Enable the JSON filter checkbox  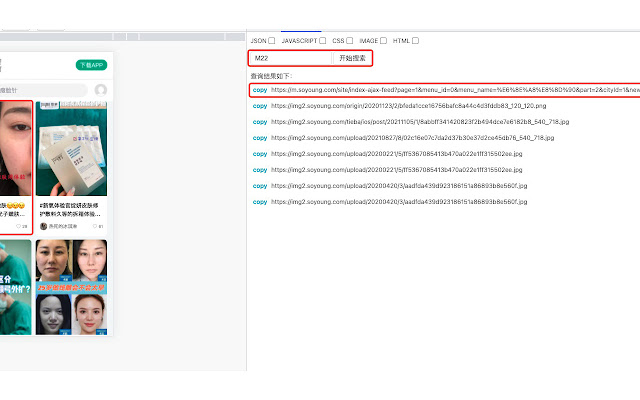[271, 41]
